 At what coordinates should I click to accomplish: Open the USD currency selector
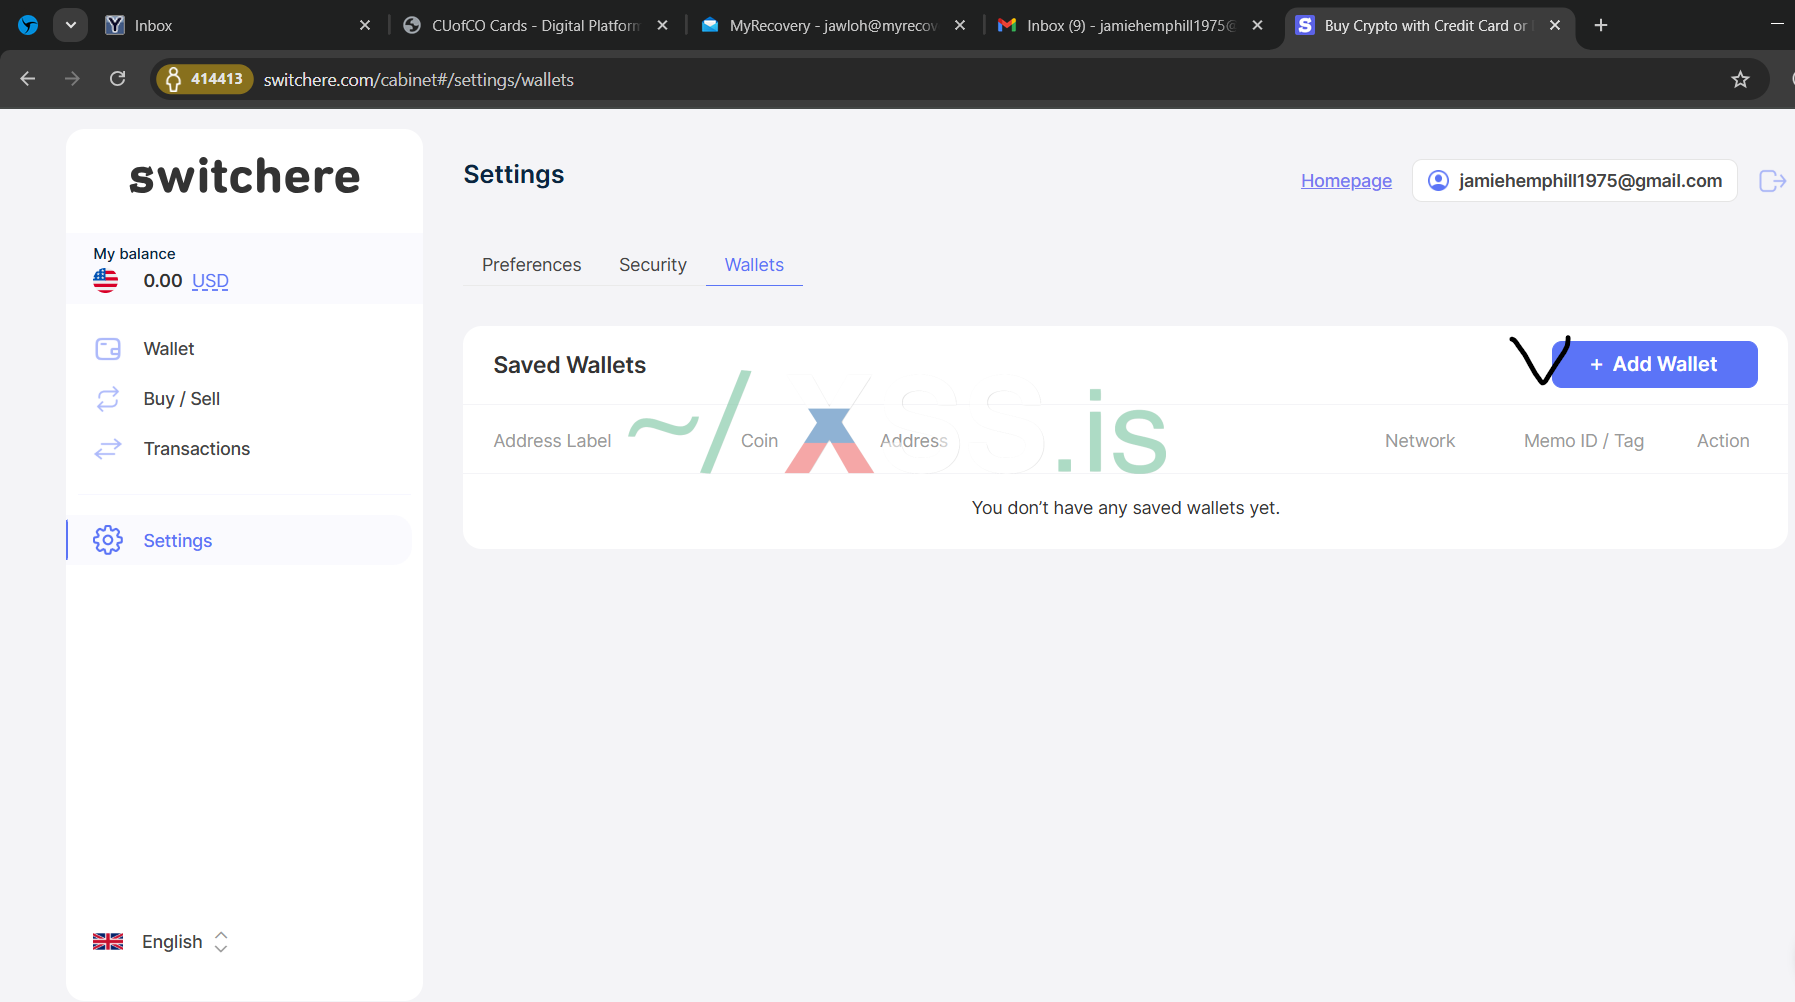[x=210, y=281]
